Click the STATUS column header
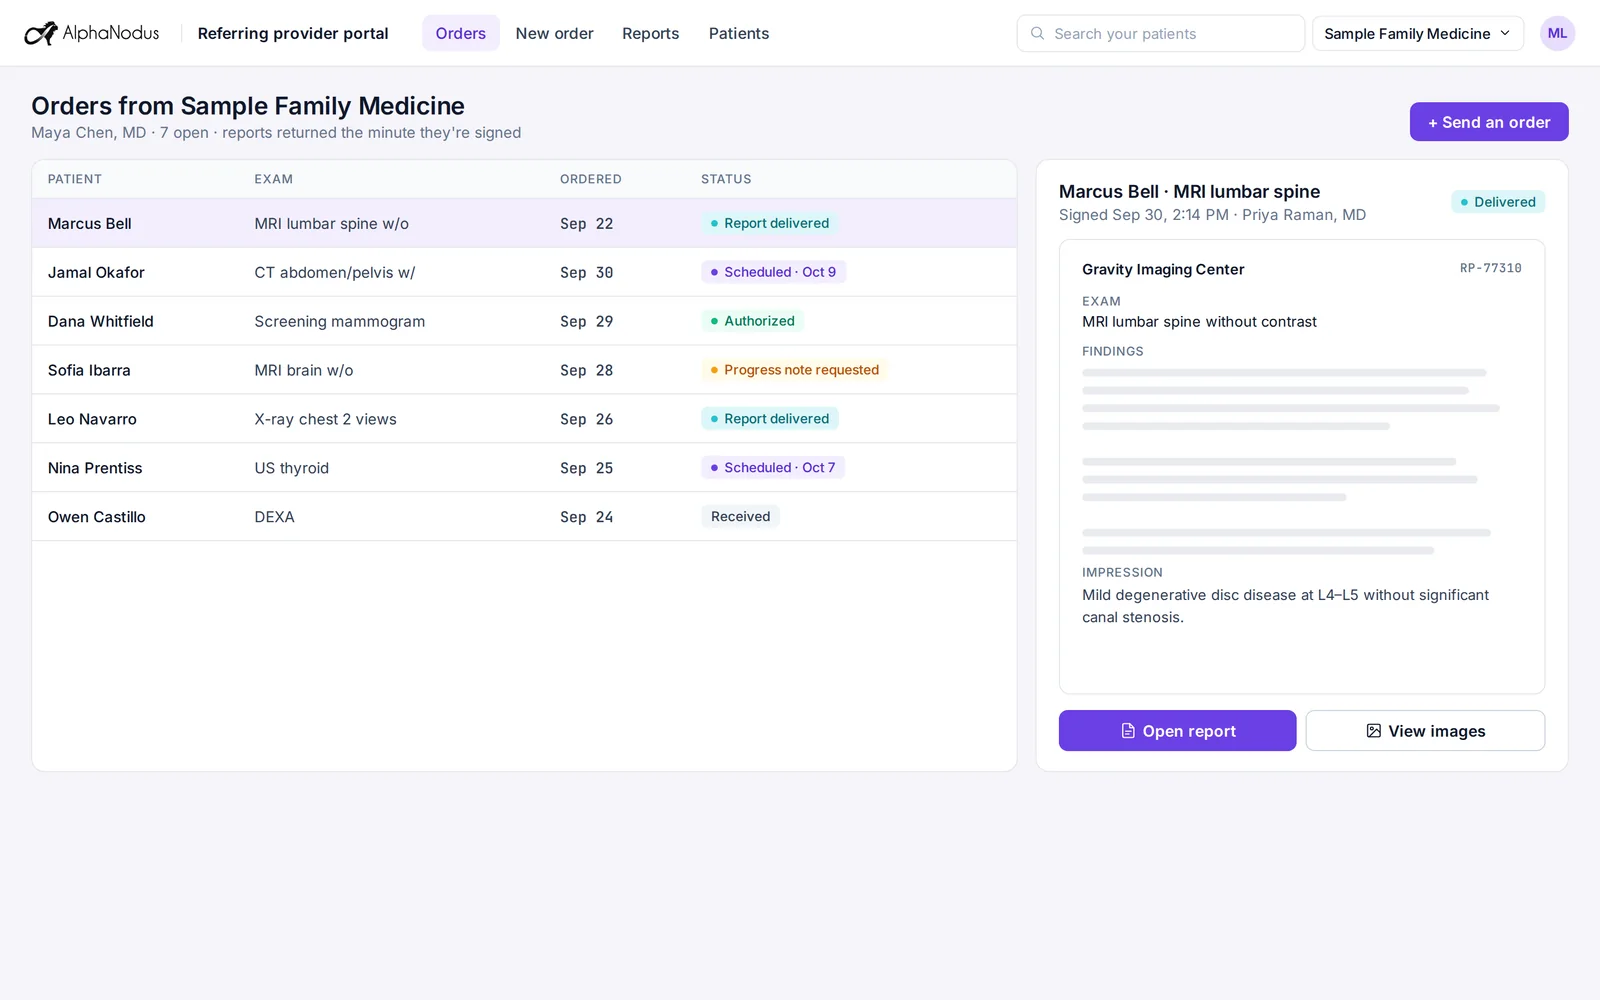This screenshot has width=1600, height=1000. (726, 179)
